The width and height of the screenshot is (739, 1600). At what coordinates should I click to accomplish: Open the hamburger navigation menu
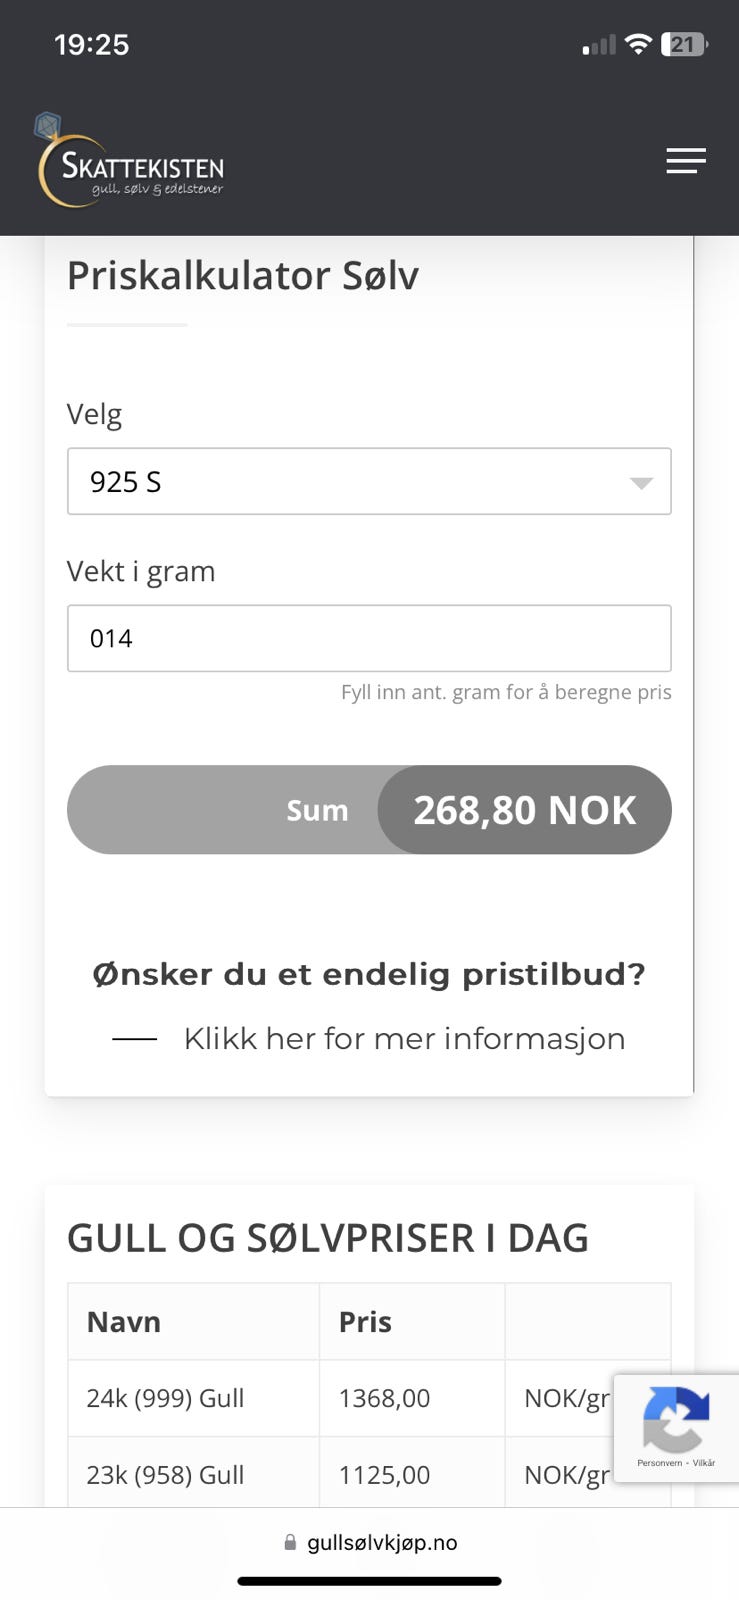(x=686, y=161)
